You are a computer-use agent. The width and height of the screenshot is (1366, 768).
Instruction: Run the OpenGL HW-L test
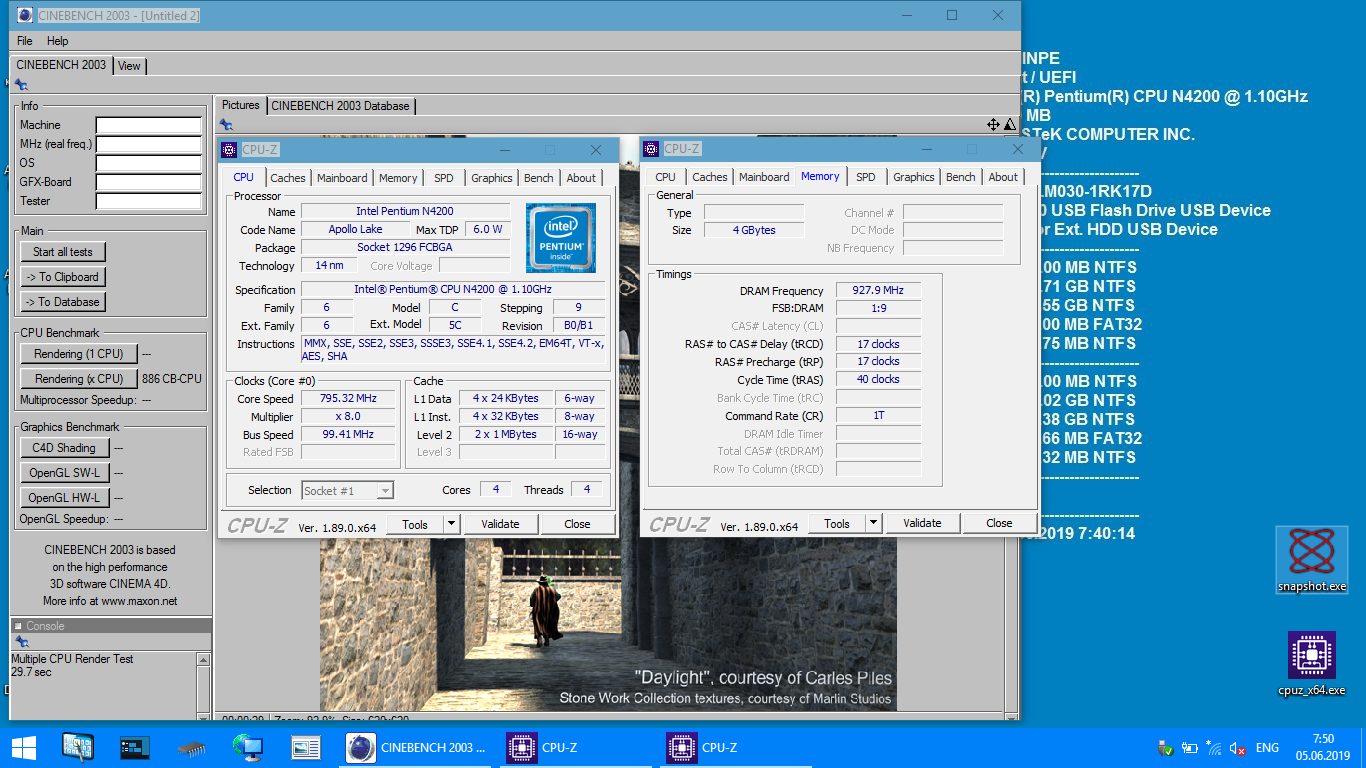pyautogui.click(x=64, y=498)
